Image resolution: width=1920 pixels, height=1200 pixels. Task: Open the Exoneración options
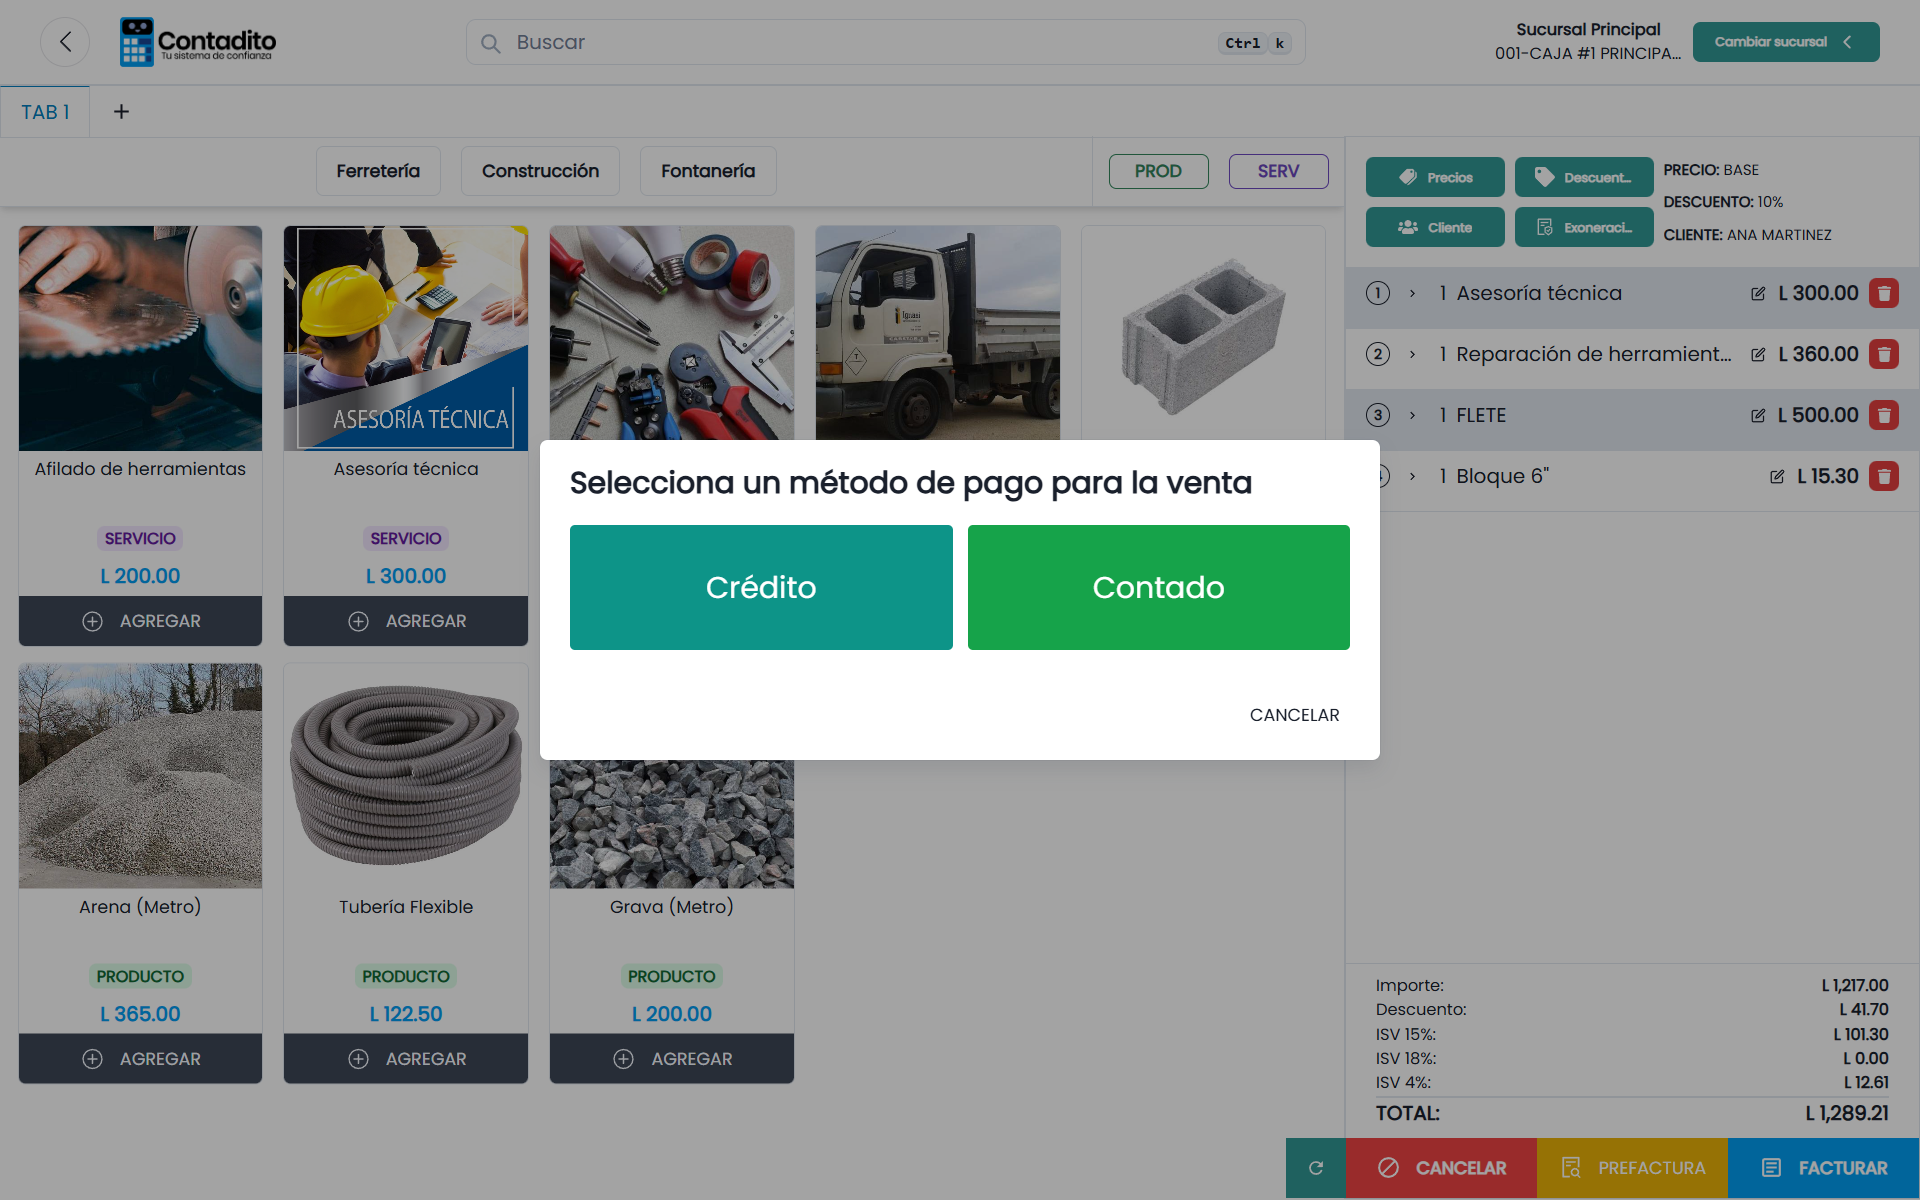click(1583, 227)
